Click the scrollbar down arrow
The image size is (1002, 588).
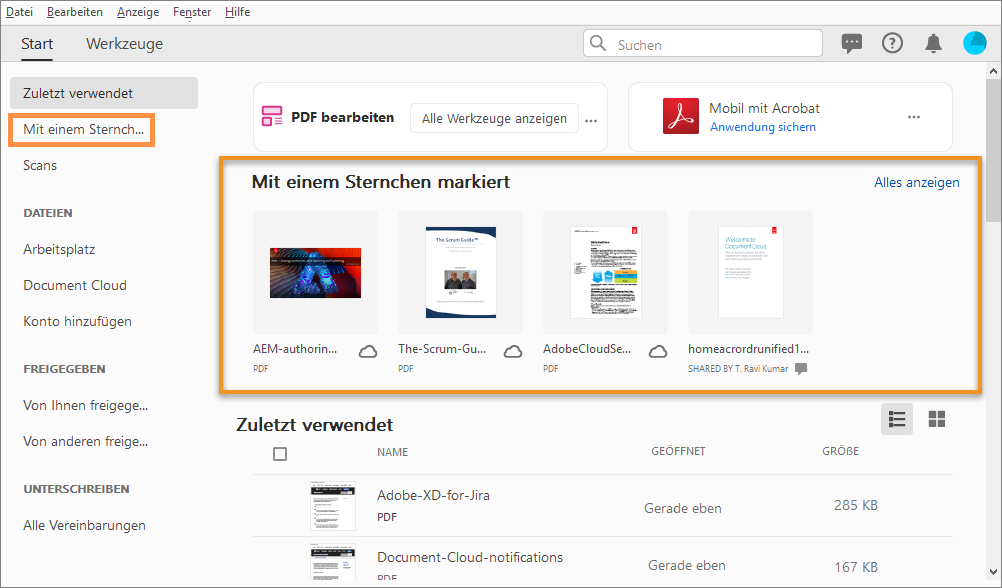993,571
